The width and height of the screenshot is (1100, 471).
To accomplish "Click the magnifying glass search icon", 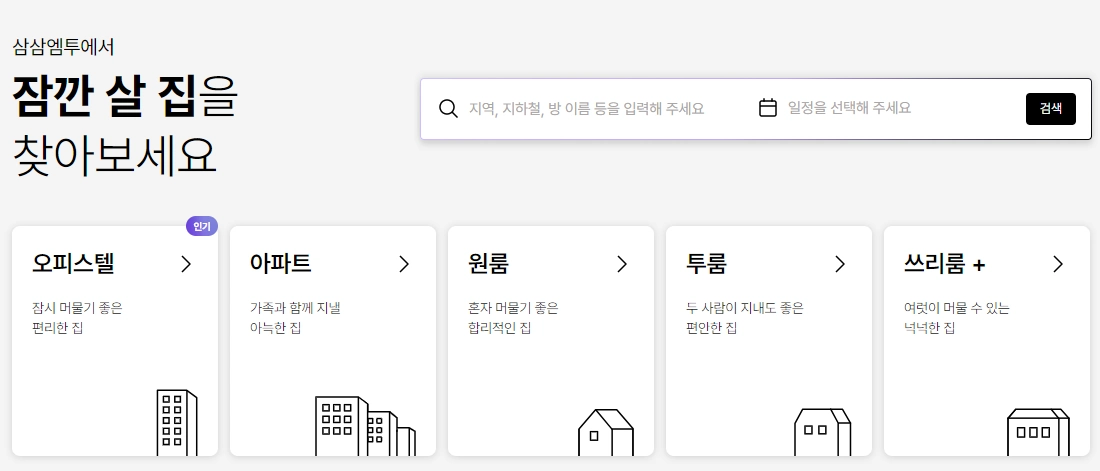I will (448, 108).
